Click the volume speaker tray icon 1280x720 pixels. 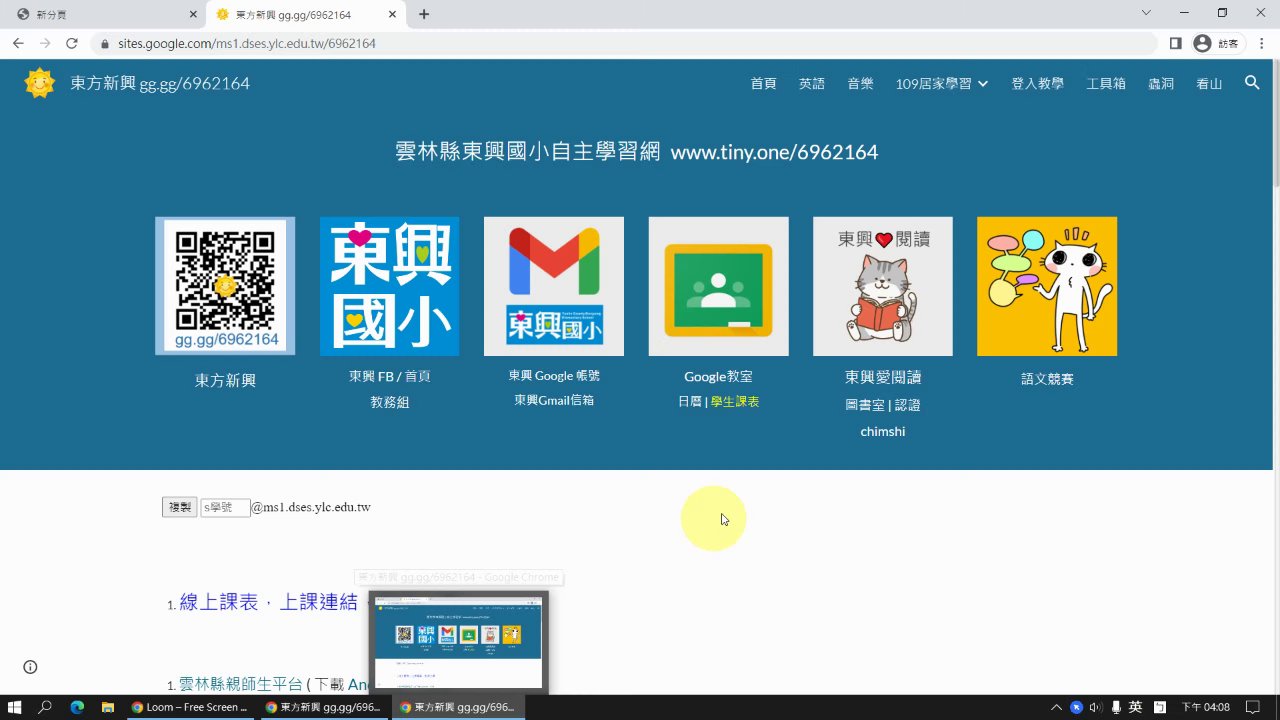click(1095, 707)
